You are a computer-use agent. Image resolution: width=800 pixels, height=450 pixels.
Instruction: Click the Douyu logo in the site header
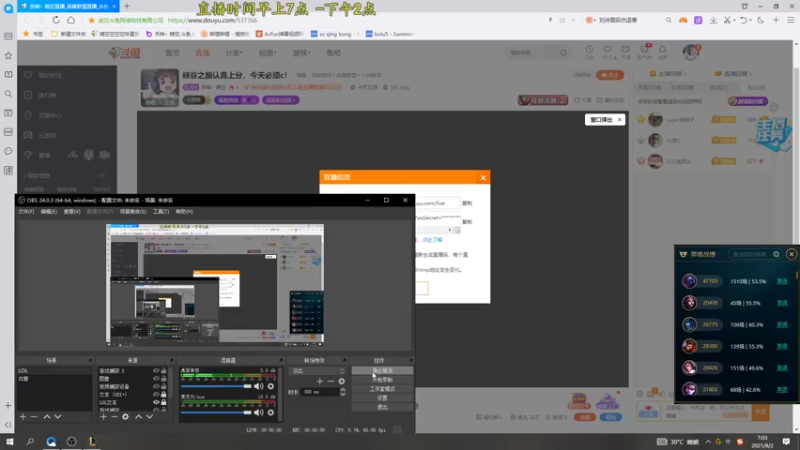[124, 53]
